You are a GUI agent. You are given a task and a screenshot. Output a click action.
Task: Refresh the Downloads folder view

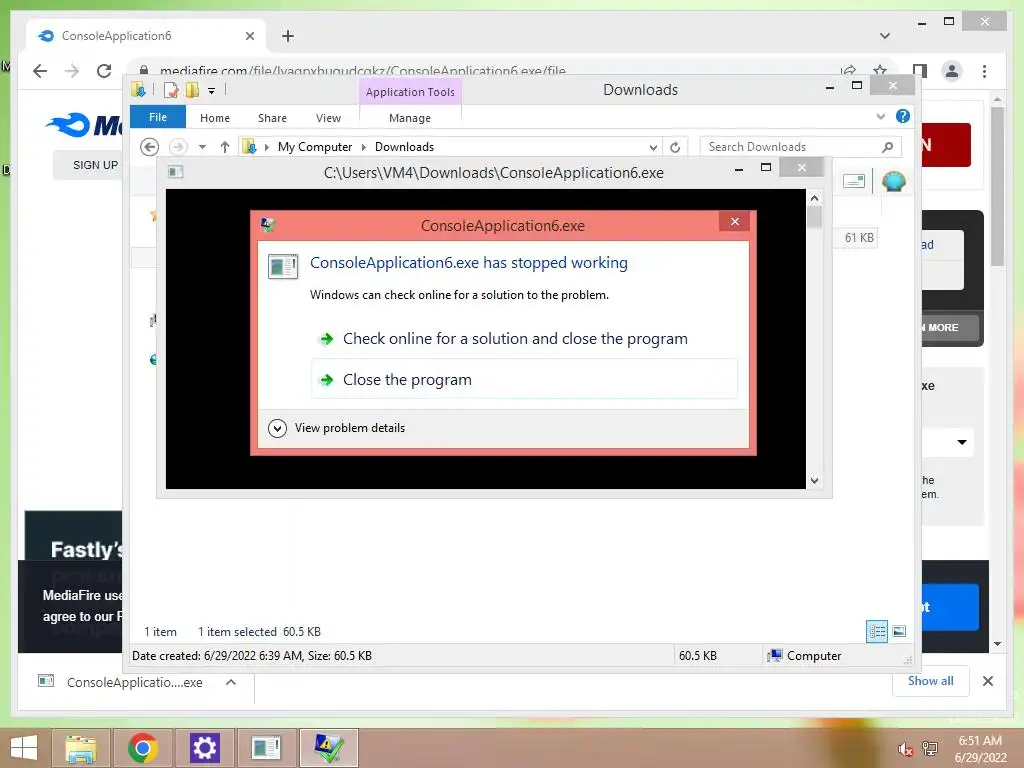click(675, 148)
